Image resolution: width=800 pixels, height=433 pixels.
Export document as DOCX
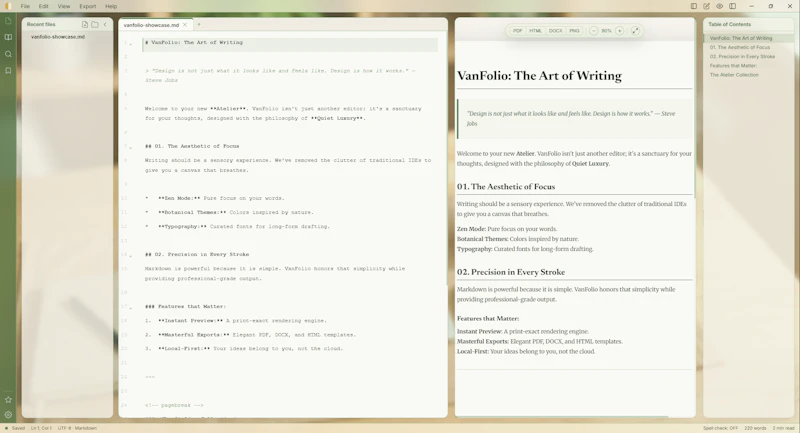pyautogui.click(x=556, y=31)
